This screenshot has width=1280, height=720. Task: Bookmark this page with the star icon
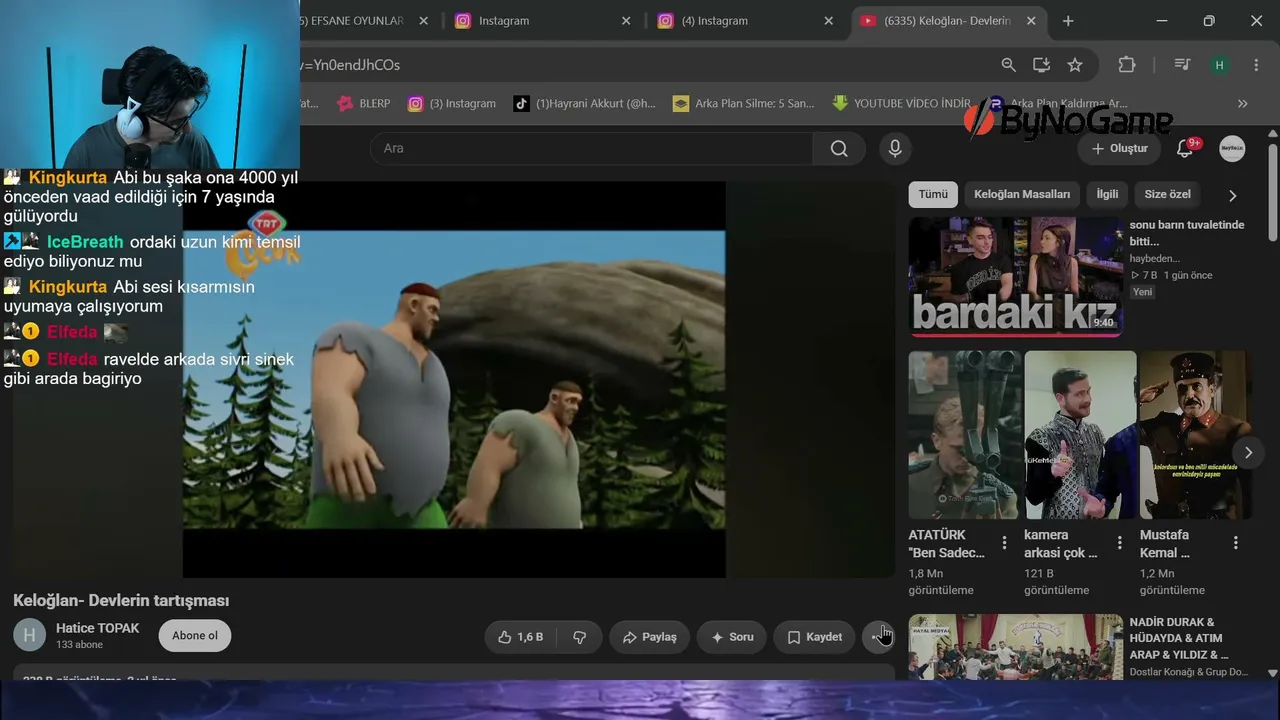click(x=1075, y=65)
